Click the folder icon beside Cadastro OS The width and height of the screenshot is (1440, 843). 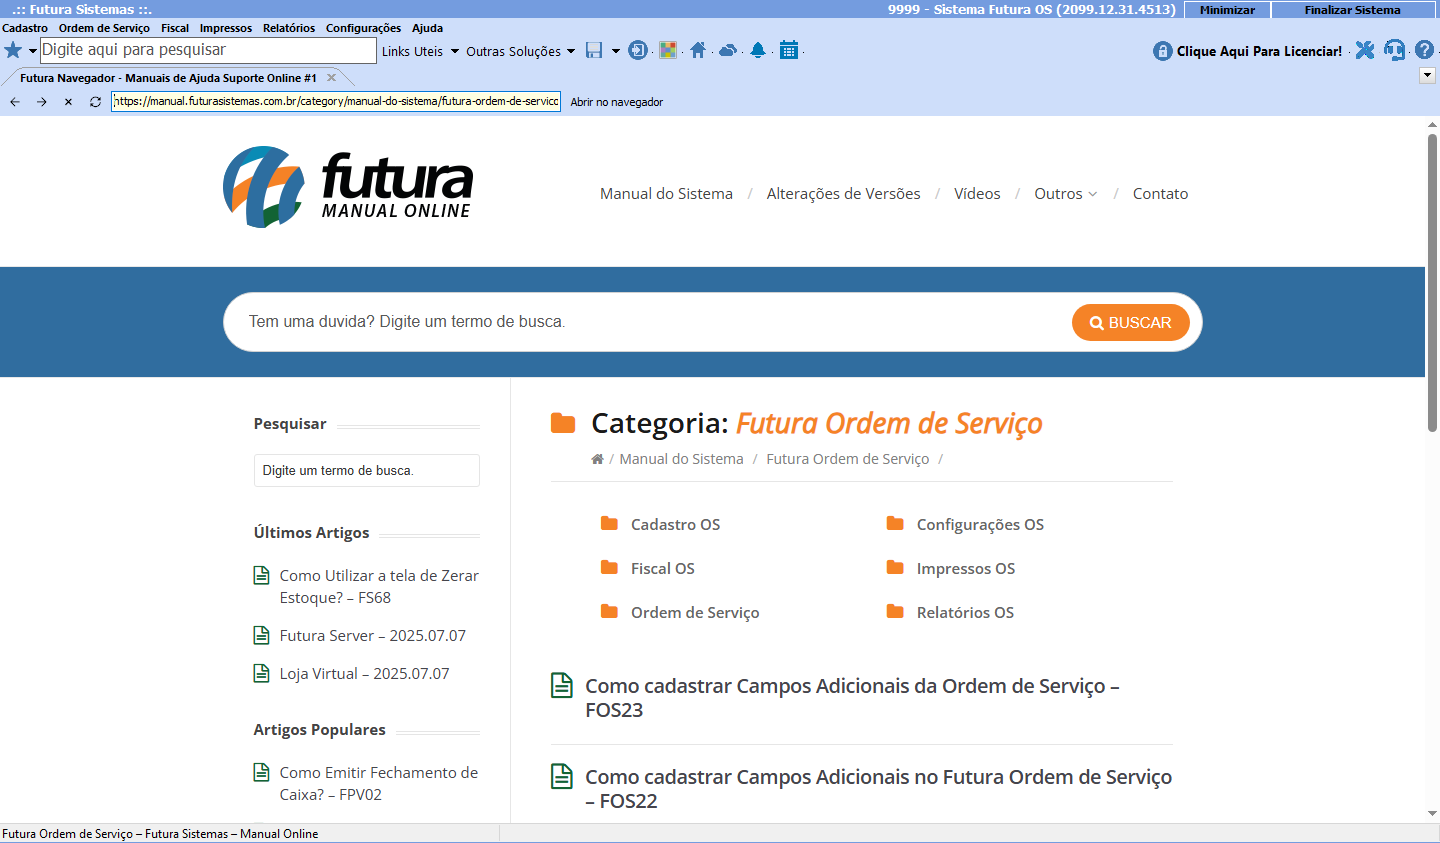[609, 523]
